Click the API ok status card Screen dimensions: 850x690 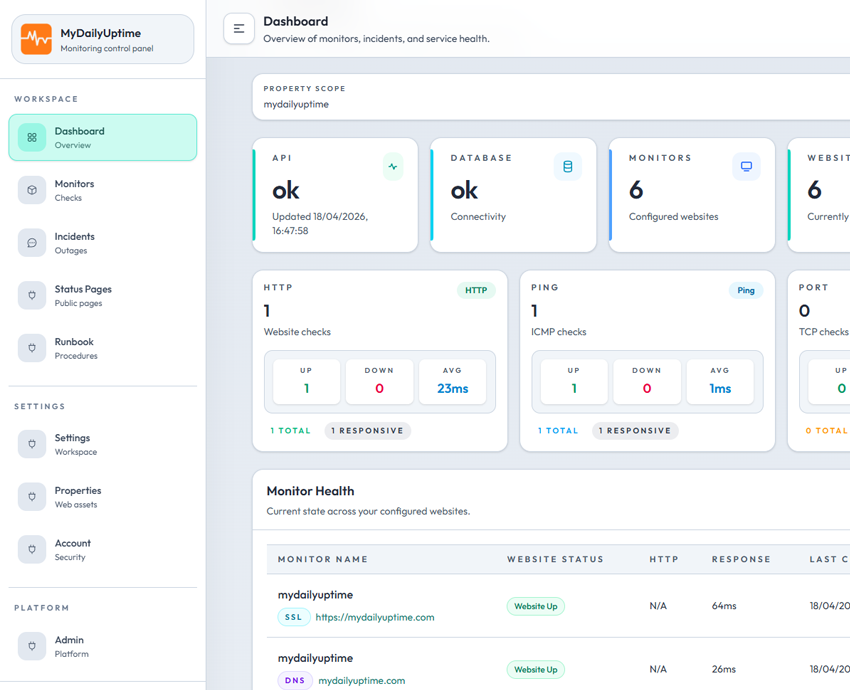335,195
